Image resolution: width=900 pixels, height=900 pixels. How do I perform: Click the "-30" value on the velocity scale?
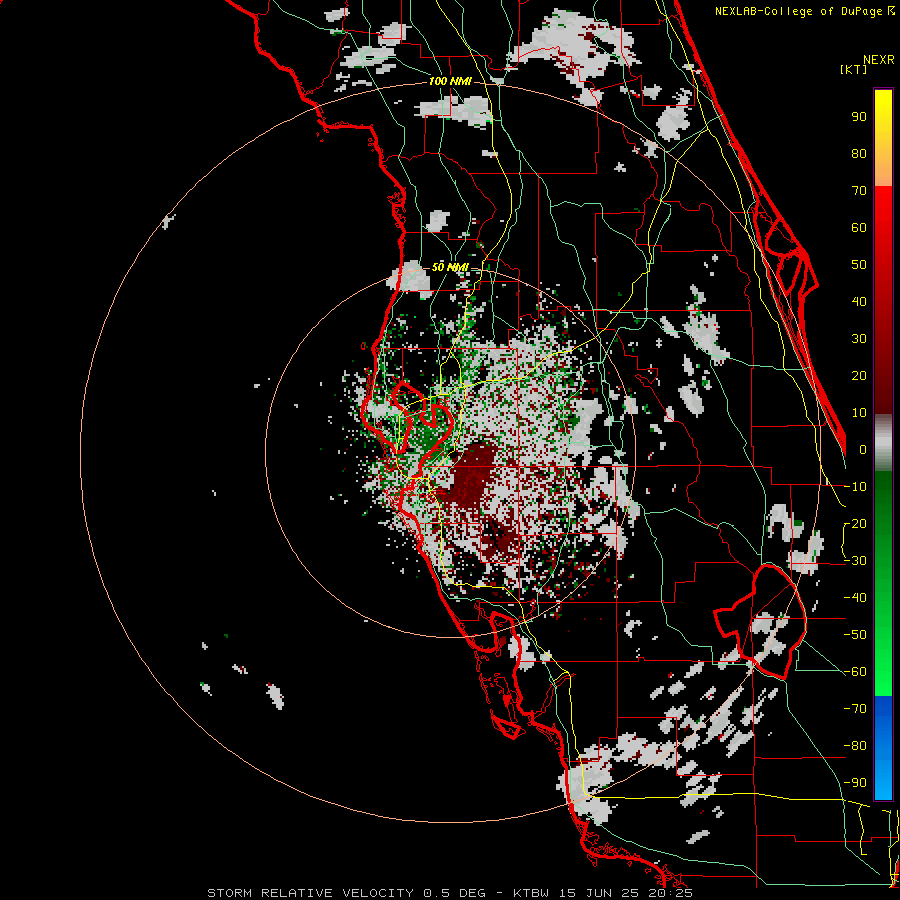coord(855,561)
